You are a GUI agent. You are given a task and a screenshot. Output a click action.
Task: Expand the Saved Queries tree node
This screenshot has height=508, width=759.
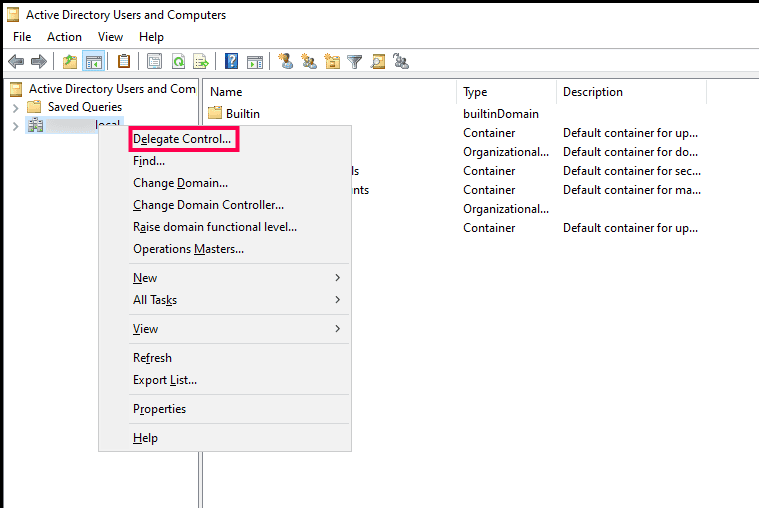[15, 108]
